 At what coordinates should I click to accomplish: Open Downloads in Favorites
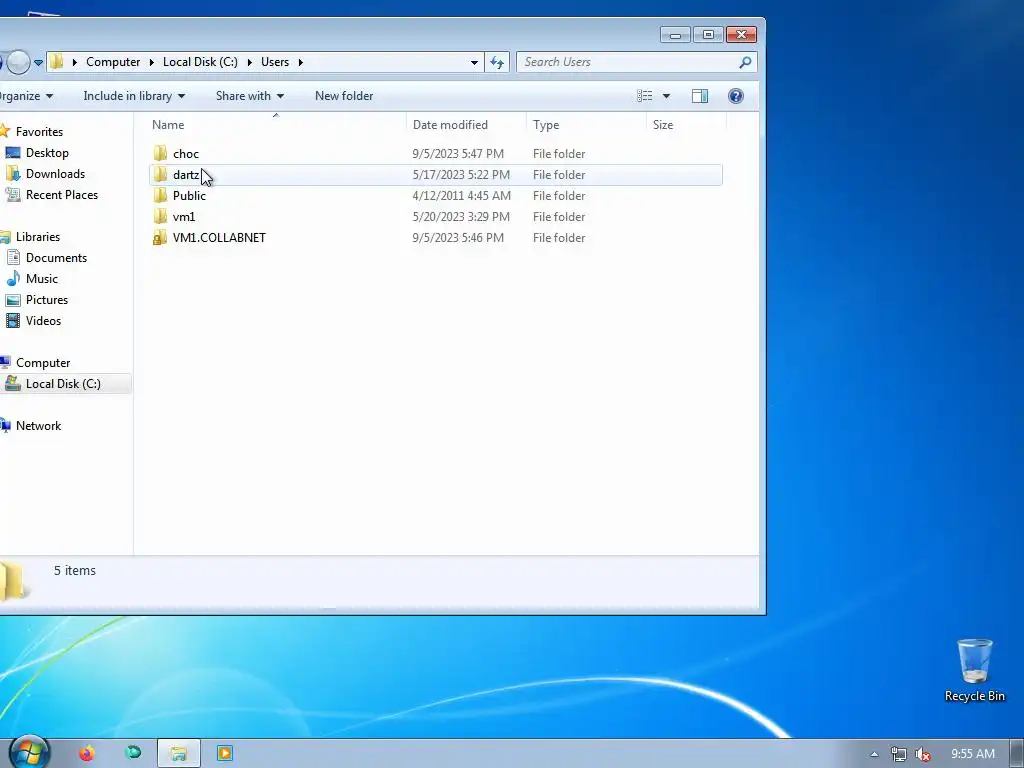tap(55, 174)
